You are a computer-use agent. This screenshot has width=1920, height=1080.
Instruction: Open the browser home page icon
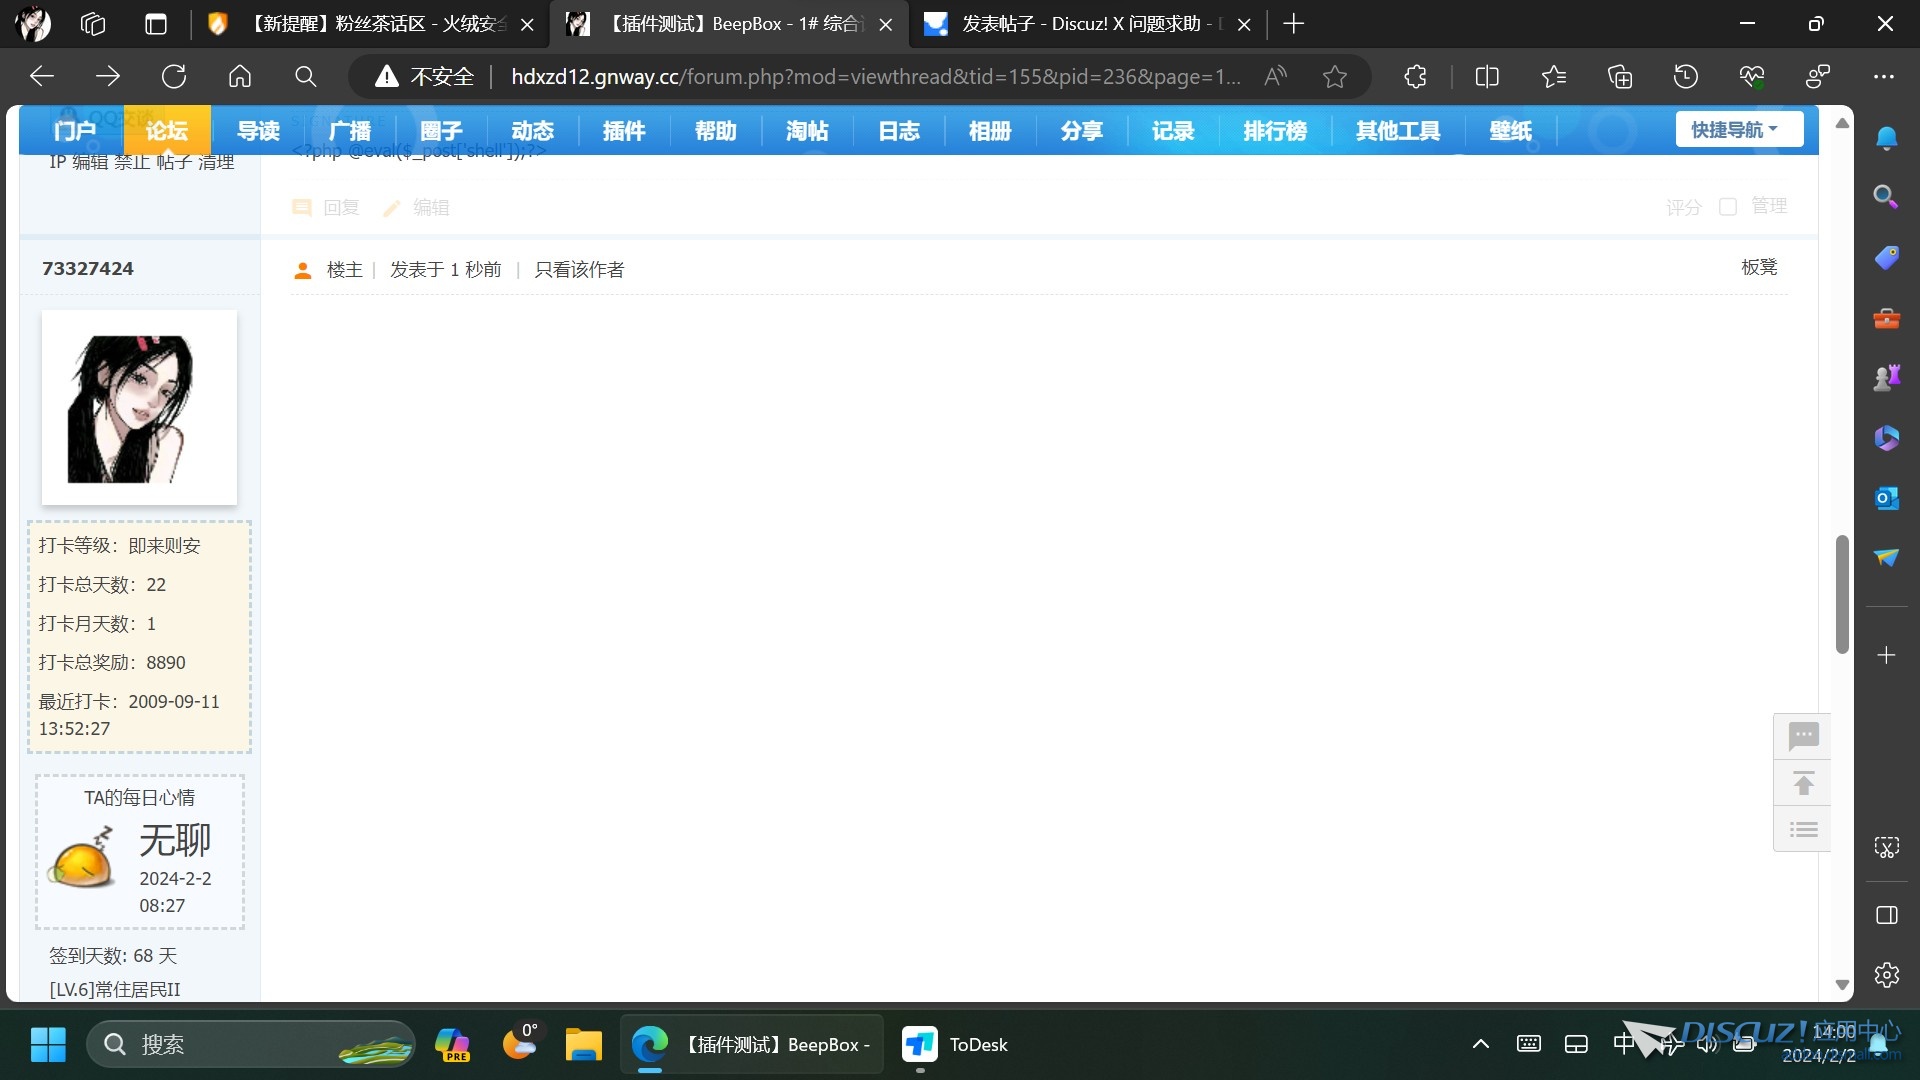[x=240, y=77]
